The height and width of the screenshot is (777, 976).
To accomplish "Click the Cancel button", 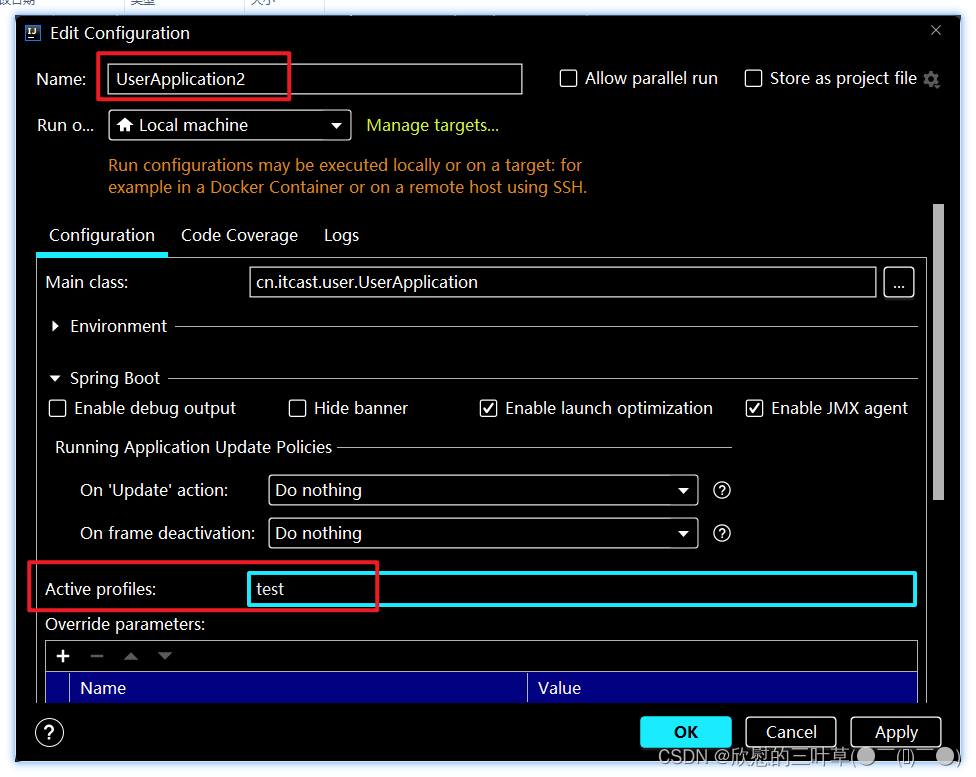I will coord(791,732).
